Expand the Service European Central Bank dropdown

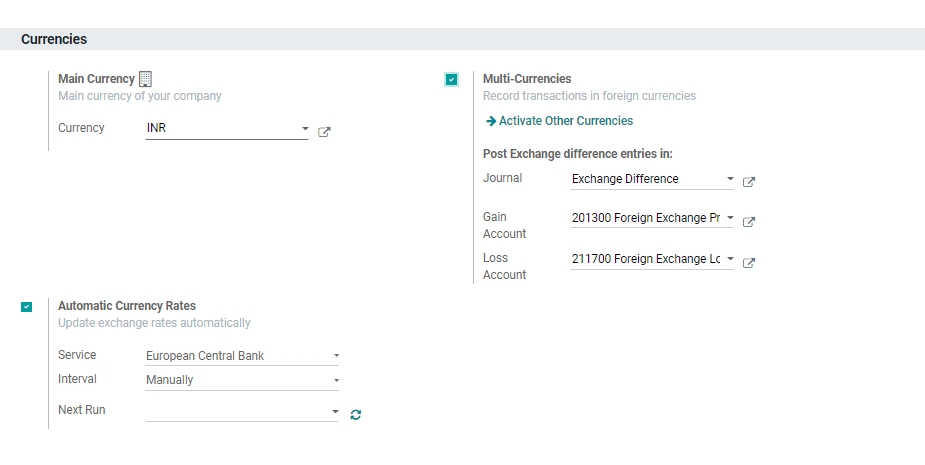click(336, 356)
